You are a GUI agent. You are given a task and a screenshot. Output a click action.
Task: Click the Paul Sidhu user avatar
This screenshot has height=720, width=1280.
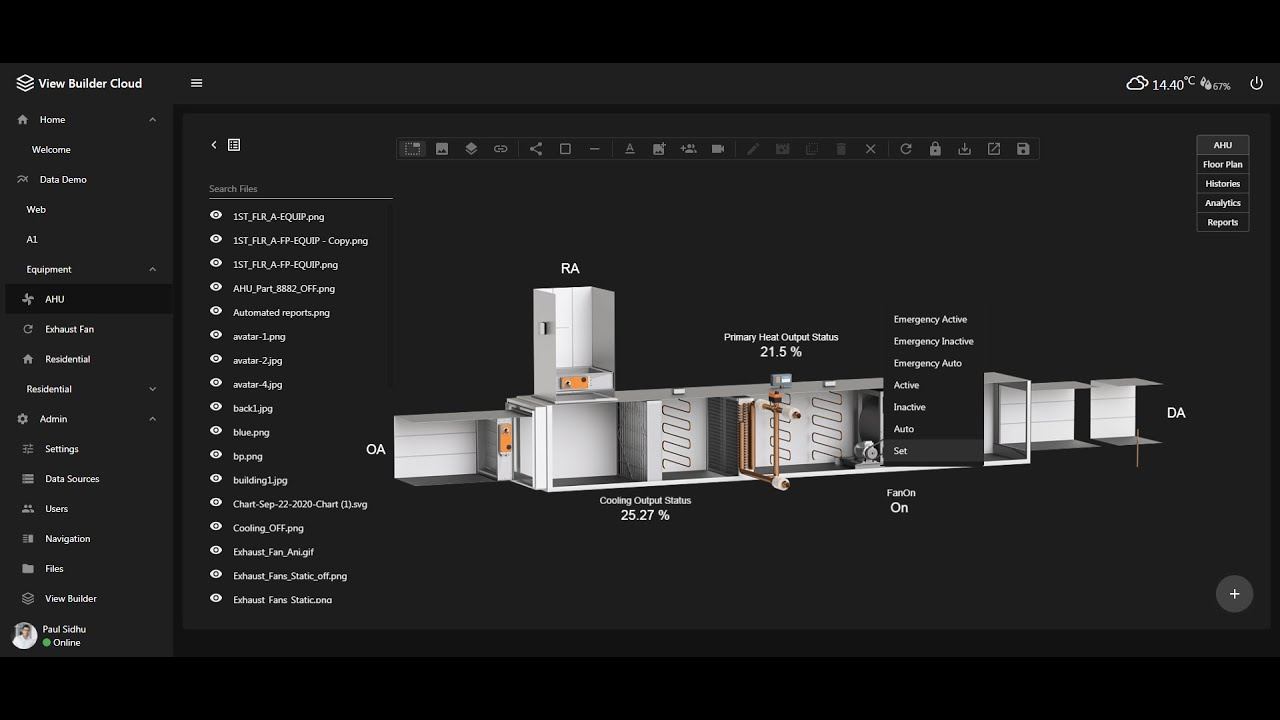(24, 635)
